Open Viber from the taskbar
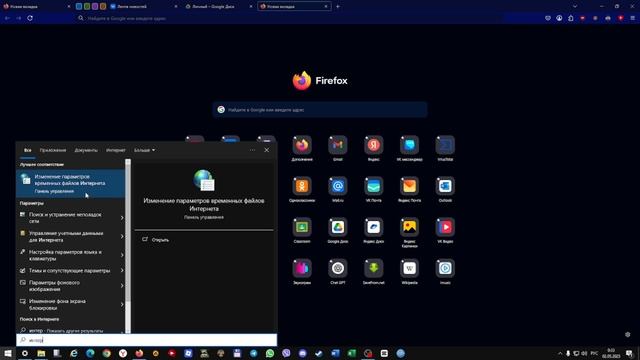This screenshot has height=360, width=640. click(x=286, y=353)
